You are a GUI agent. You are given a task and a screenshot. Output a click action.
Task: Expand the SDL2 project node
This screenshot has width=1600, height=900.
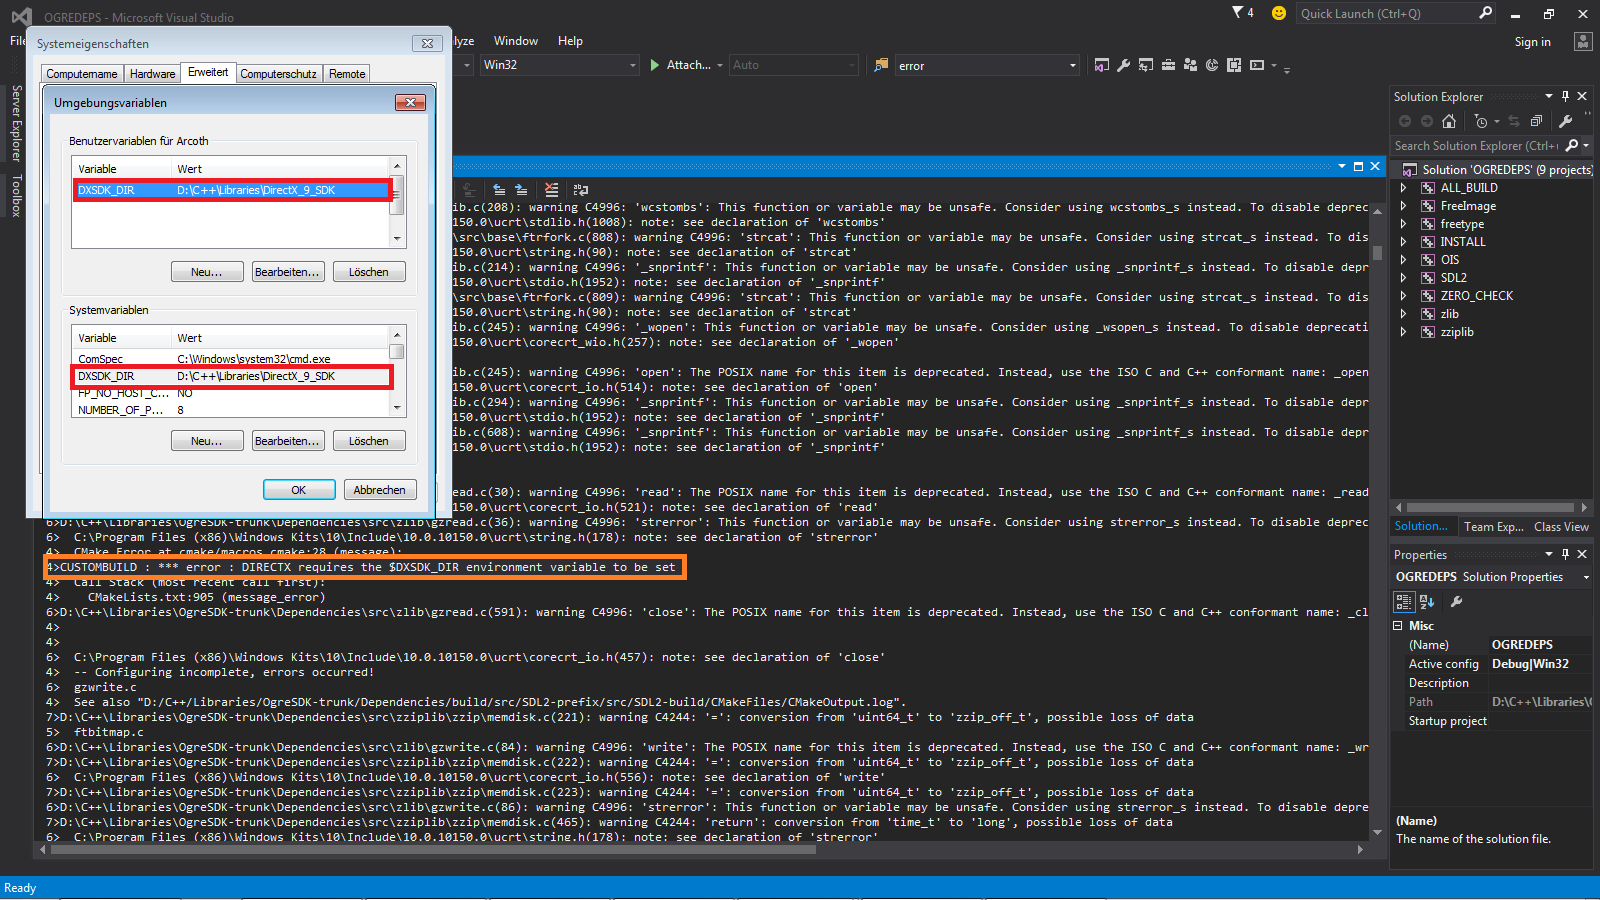coord(1403,278)
